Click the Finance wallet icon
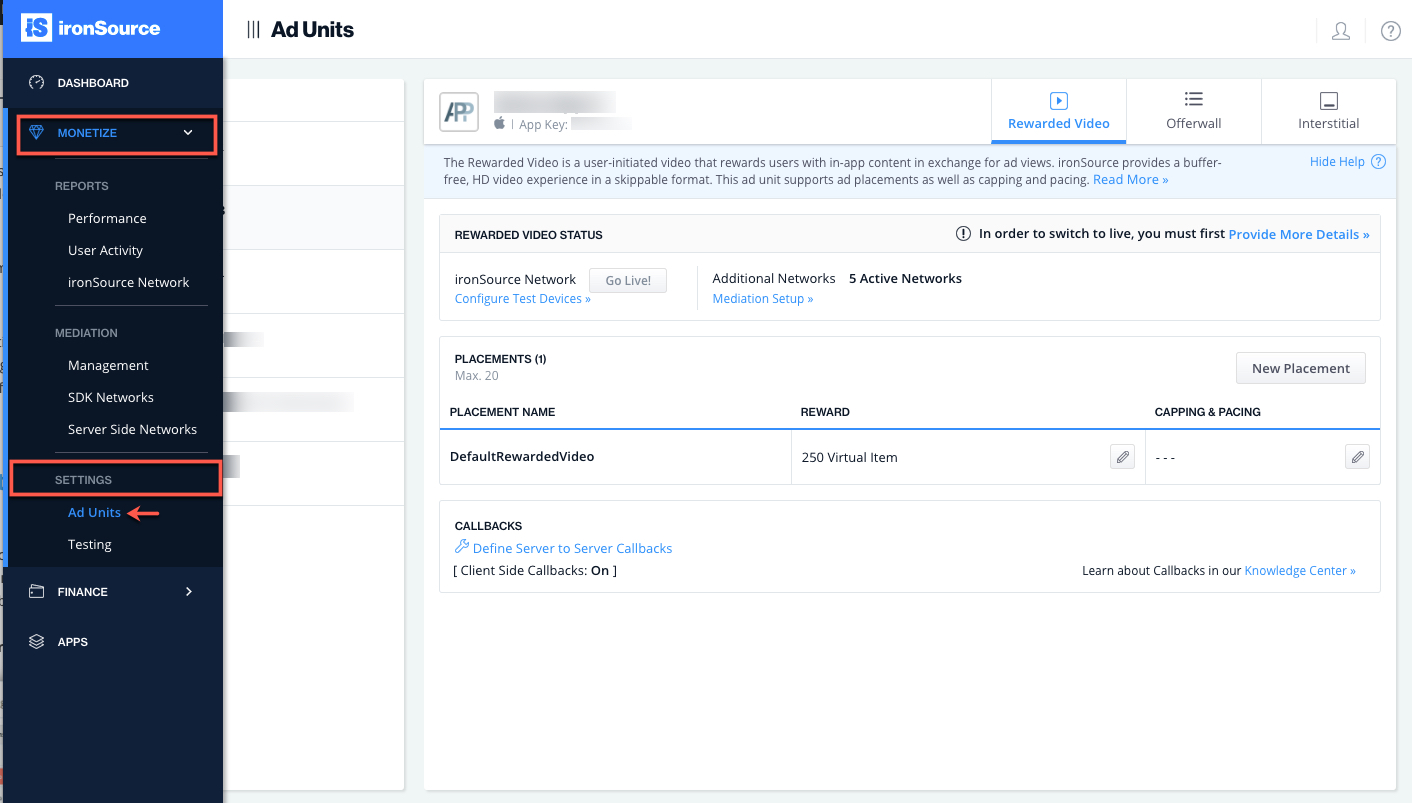Viewport: 1412px width, 803px height. click(x=37, y=592)
